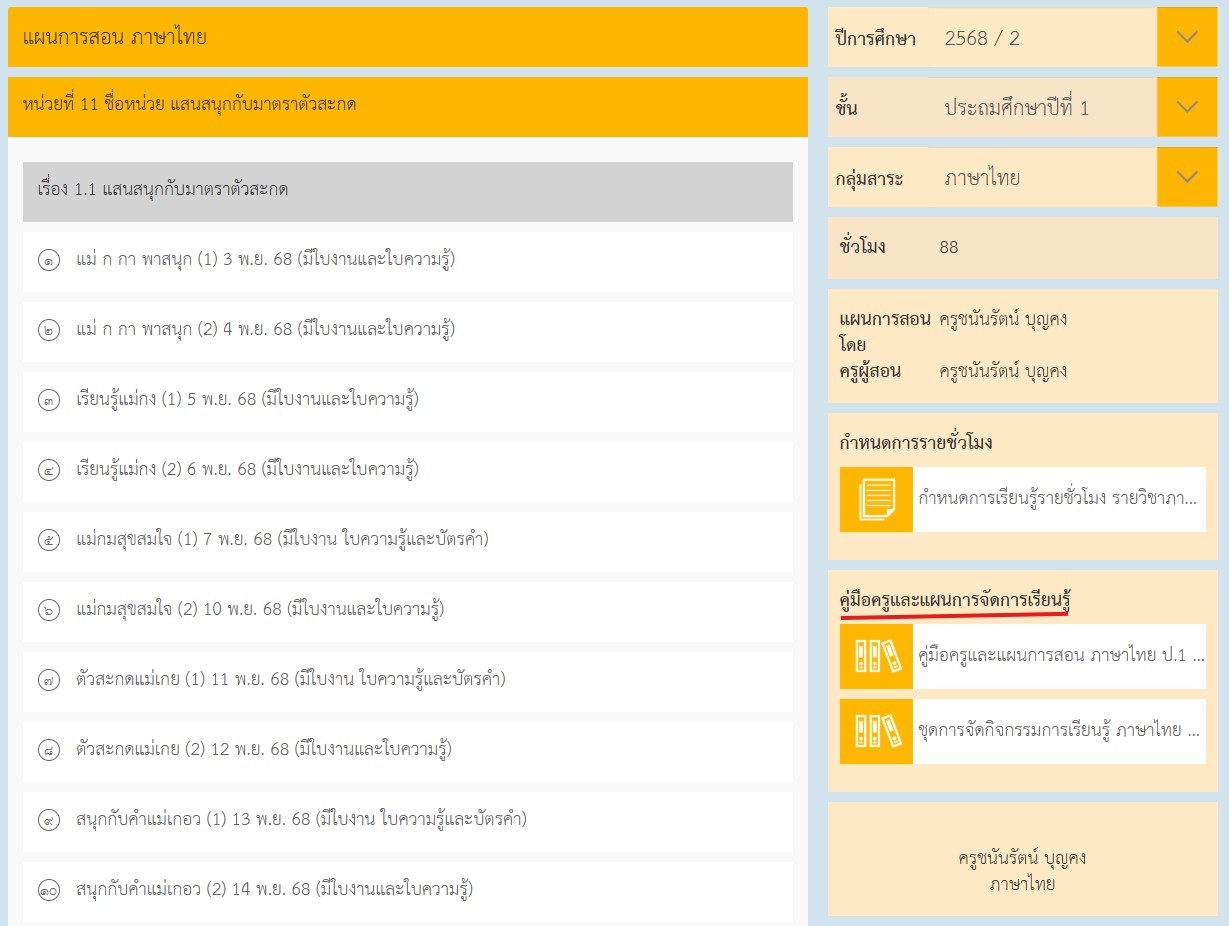Screen dimensions: 1229x926
Task: Open กำหนดการเรียนรู้รายชั่วโมง document link
Action: tap(1057, 499)
